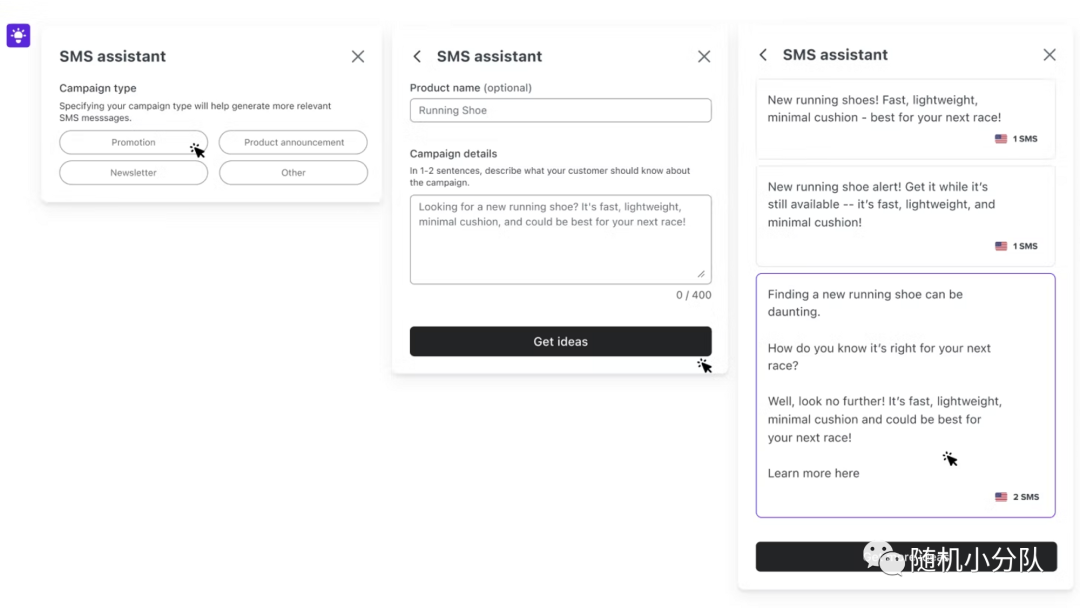Image resolution: width=1080 pixels, height=608 pixels.
Task: Close the Campaign details SMS assistant panel
Action: [703, 56]
